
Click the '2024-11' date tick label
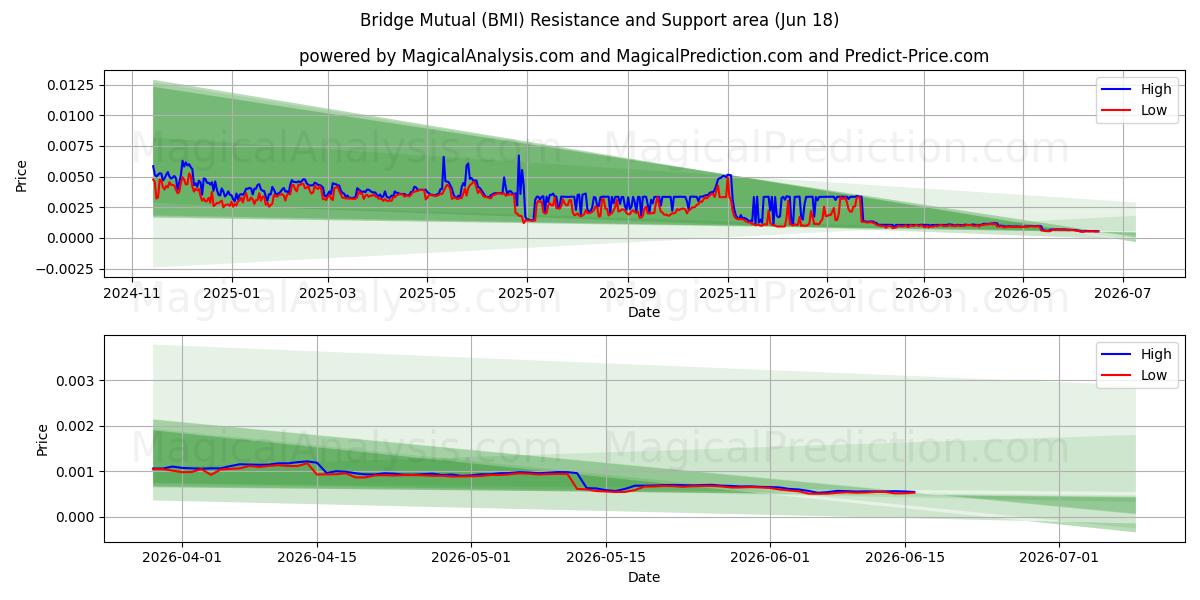click(132, 292)
